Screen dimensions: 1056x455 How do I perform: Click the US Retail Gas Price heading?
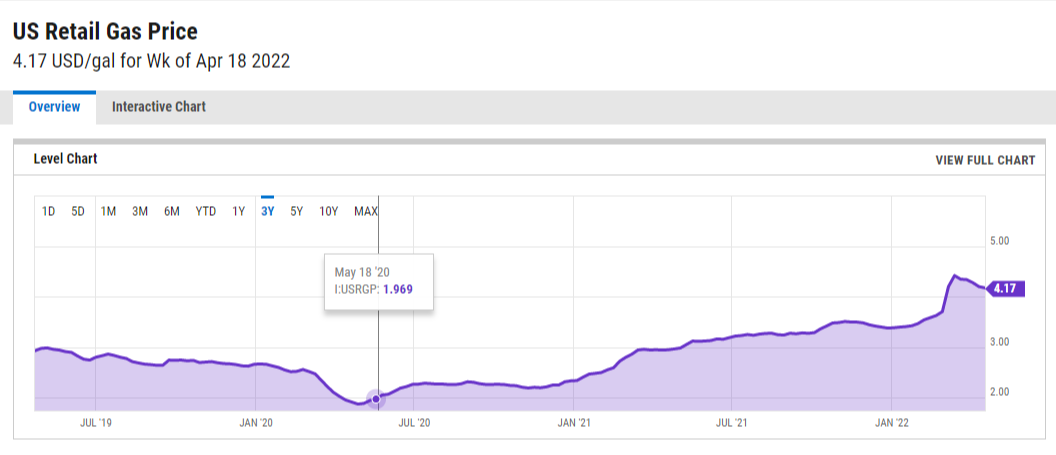(x=105, y=31)
